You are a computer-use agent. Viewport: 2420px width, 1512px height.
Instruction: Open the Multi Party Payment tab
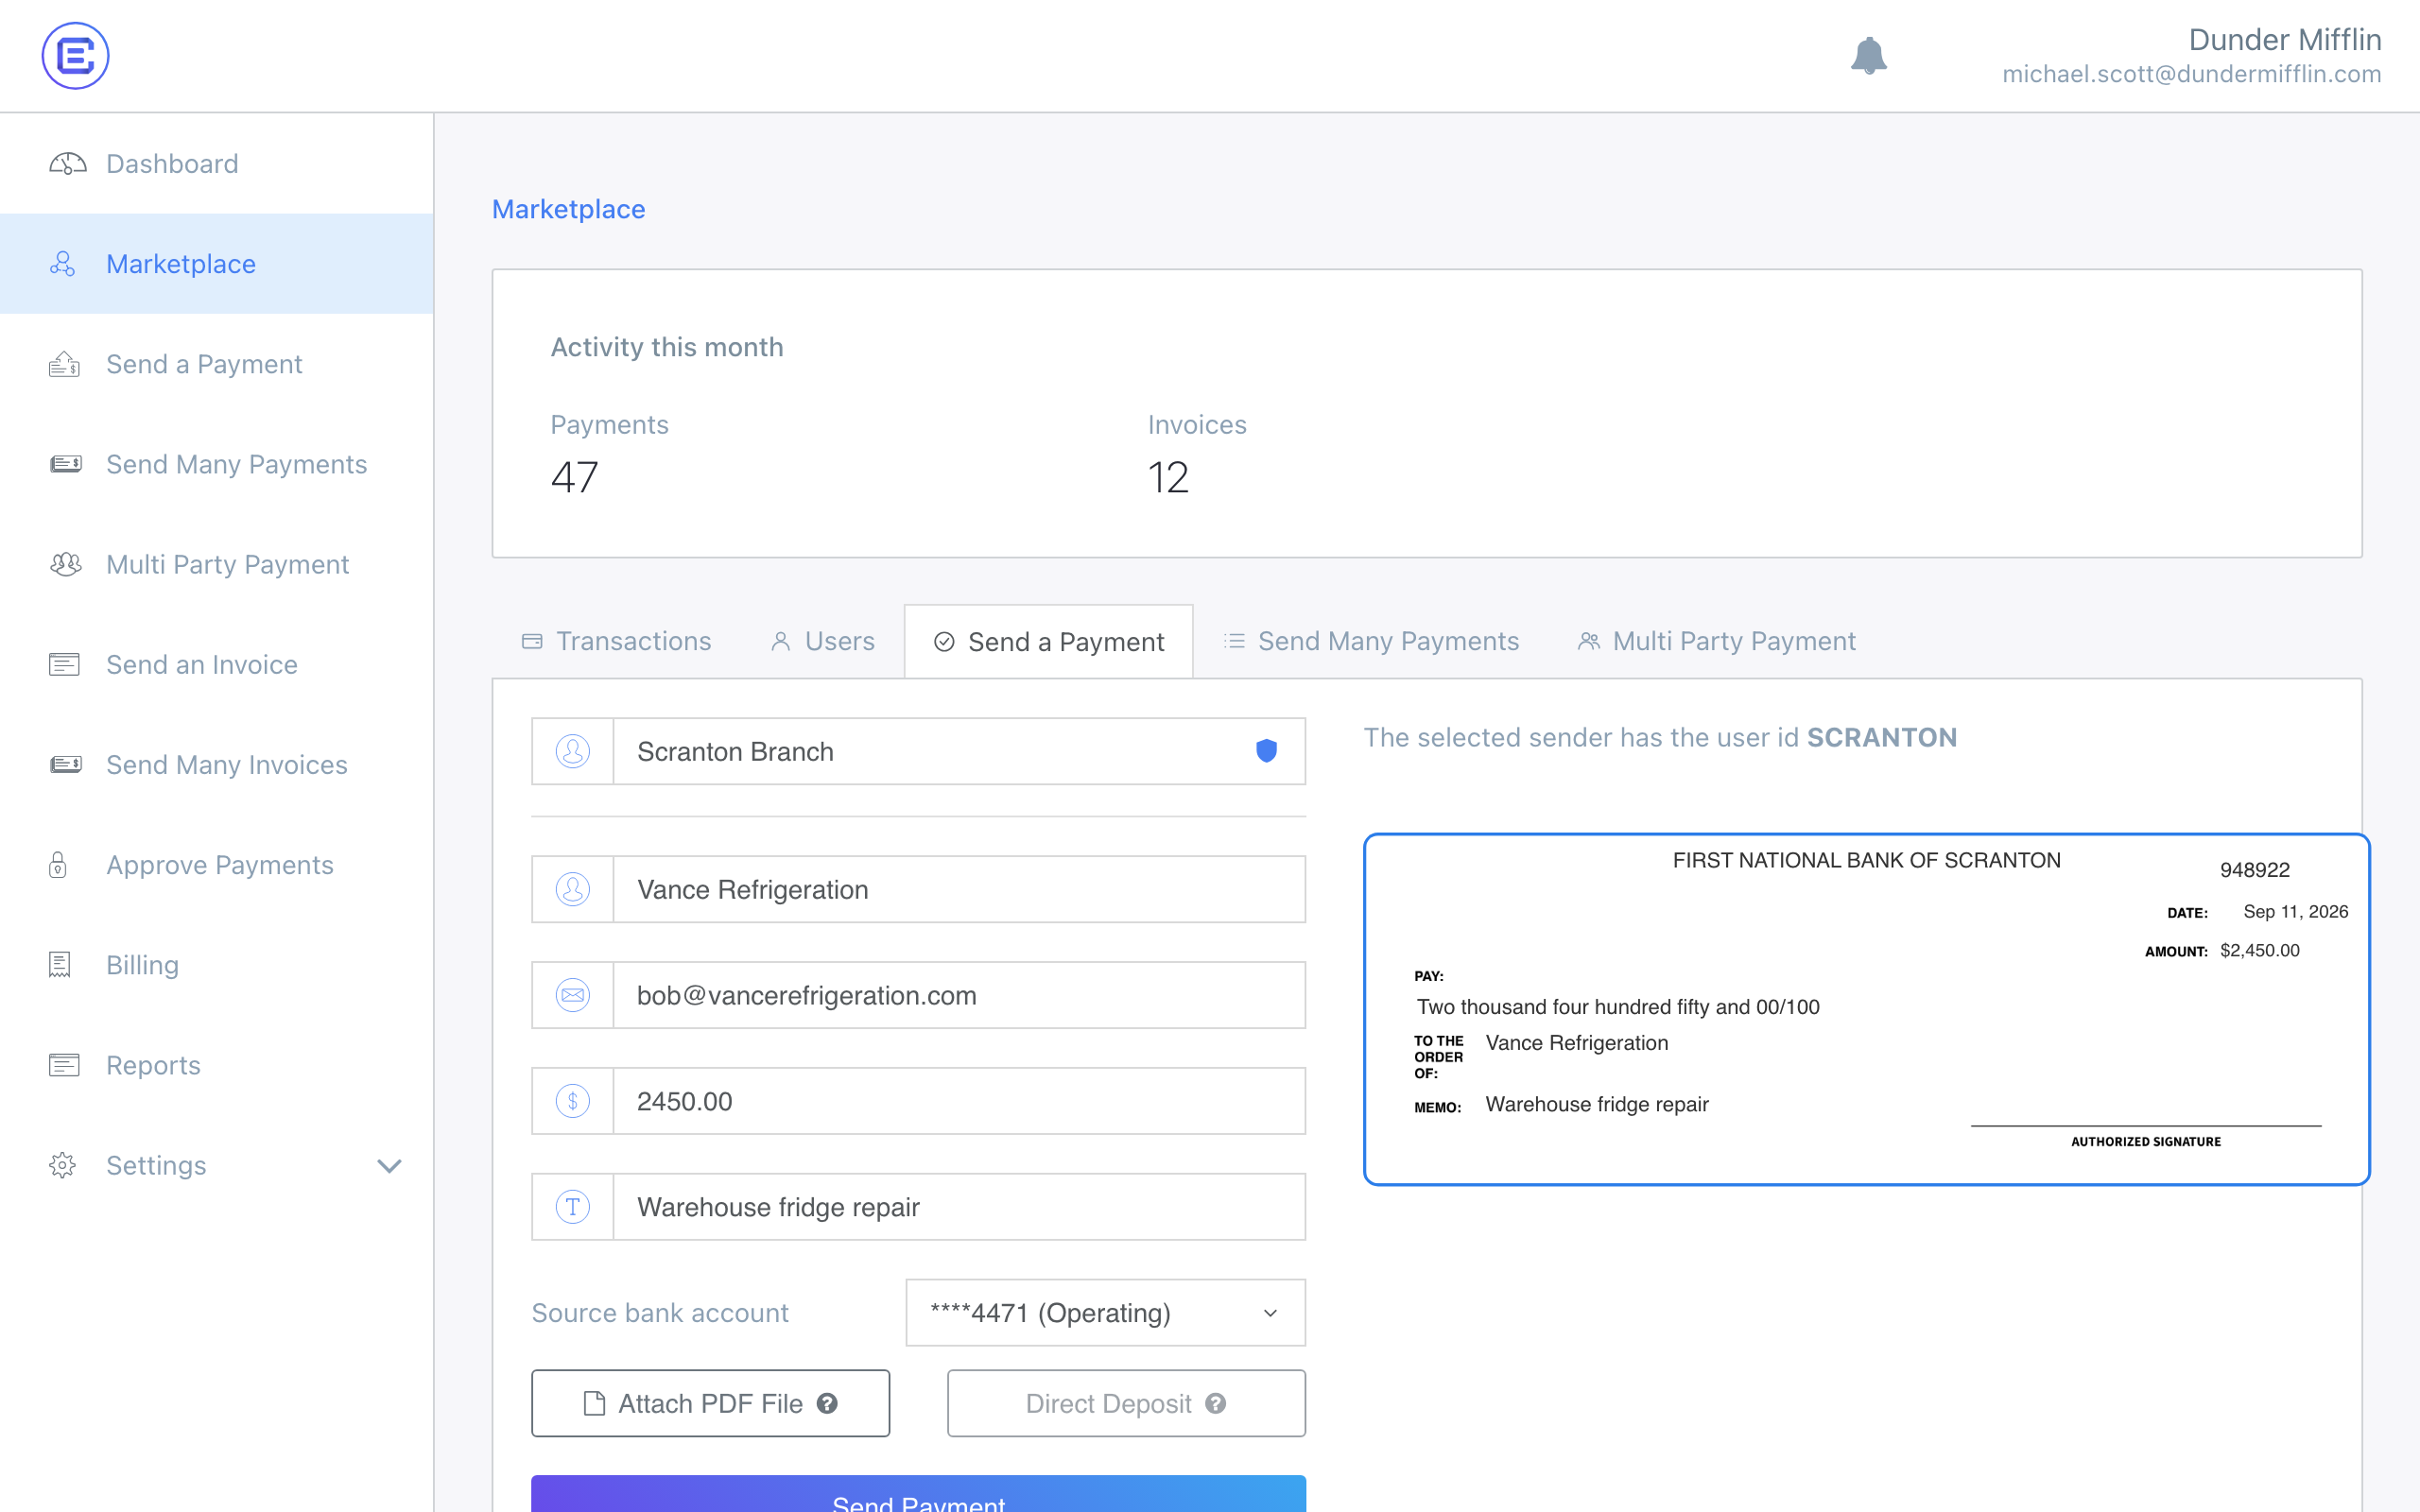coord(1716,641)
